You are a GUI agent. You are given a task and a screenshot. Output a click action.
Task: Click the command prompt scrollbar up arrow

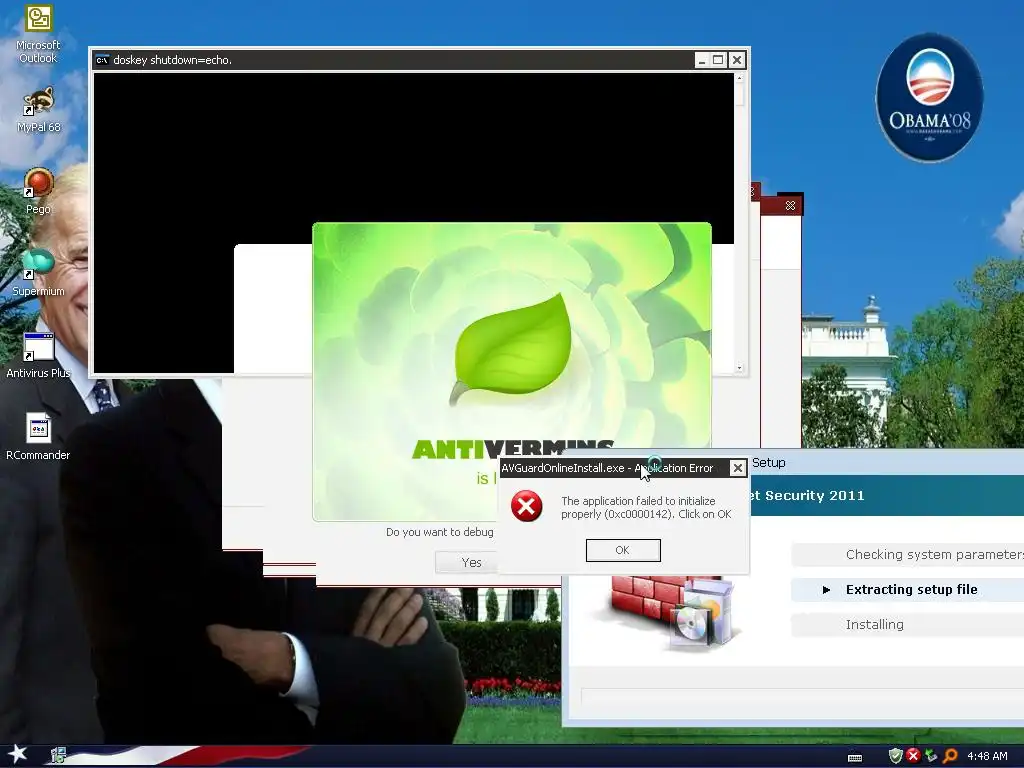[x=739, y=78]
